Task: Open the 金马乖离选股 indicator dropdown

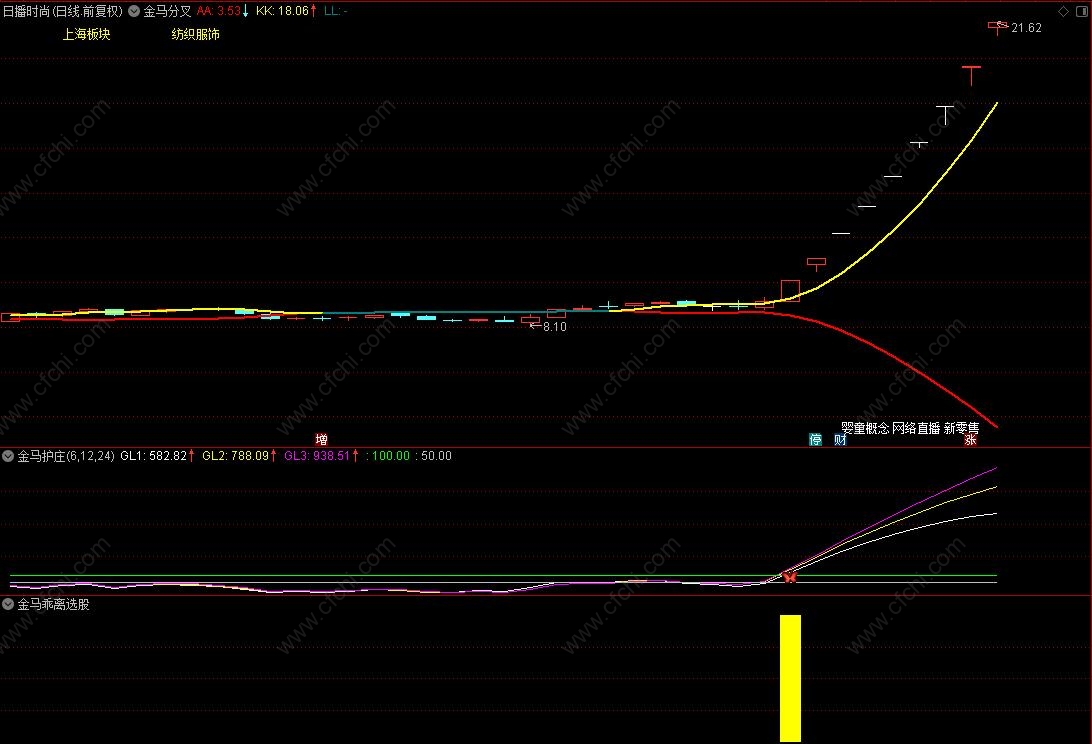Action: [x=8, y=604]
